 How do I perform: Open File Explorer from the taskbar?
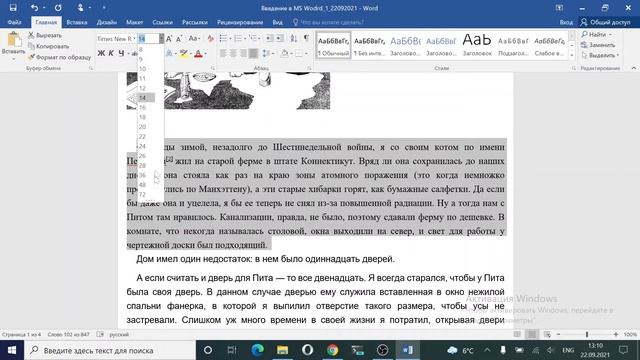coord(282,350)
